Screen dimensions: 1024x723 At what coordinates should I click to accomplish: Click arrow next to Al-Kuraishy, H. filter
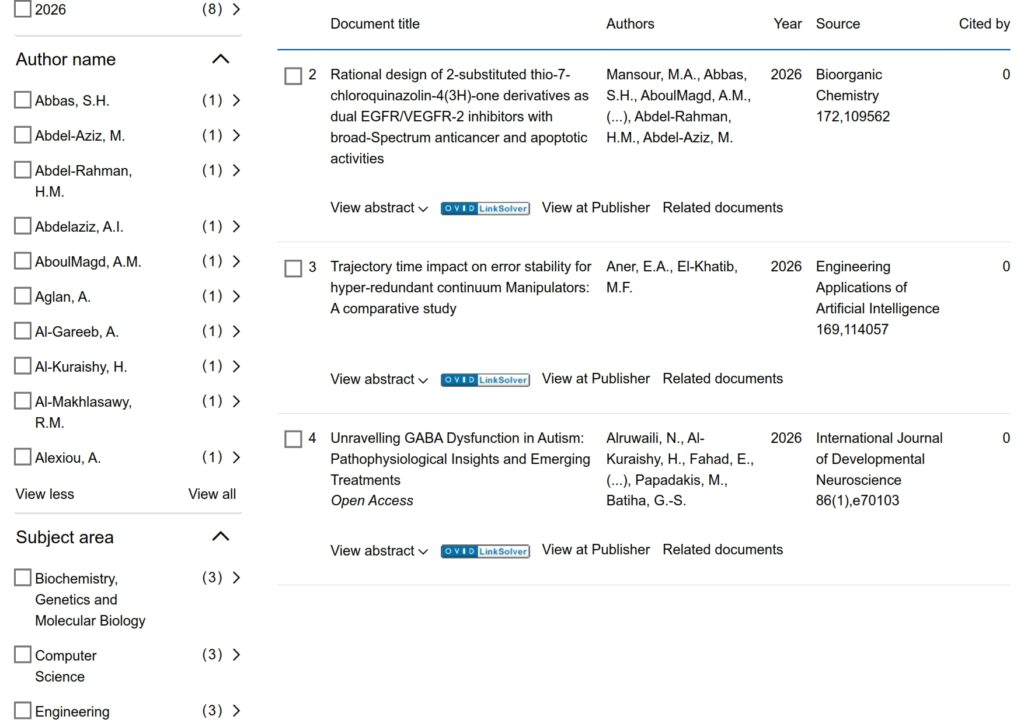[x=236, y=366]
